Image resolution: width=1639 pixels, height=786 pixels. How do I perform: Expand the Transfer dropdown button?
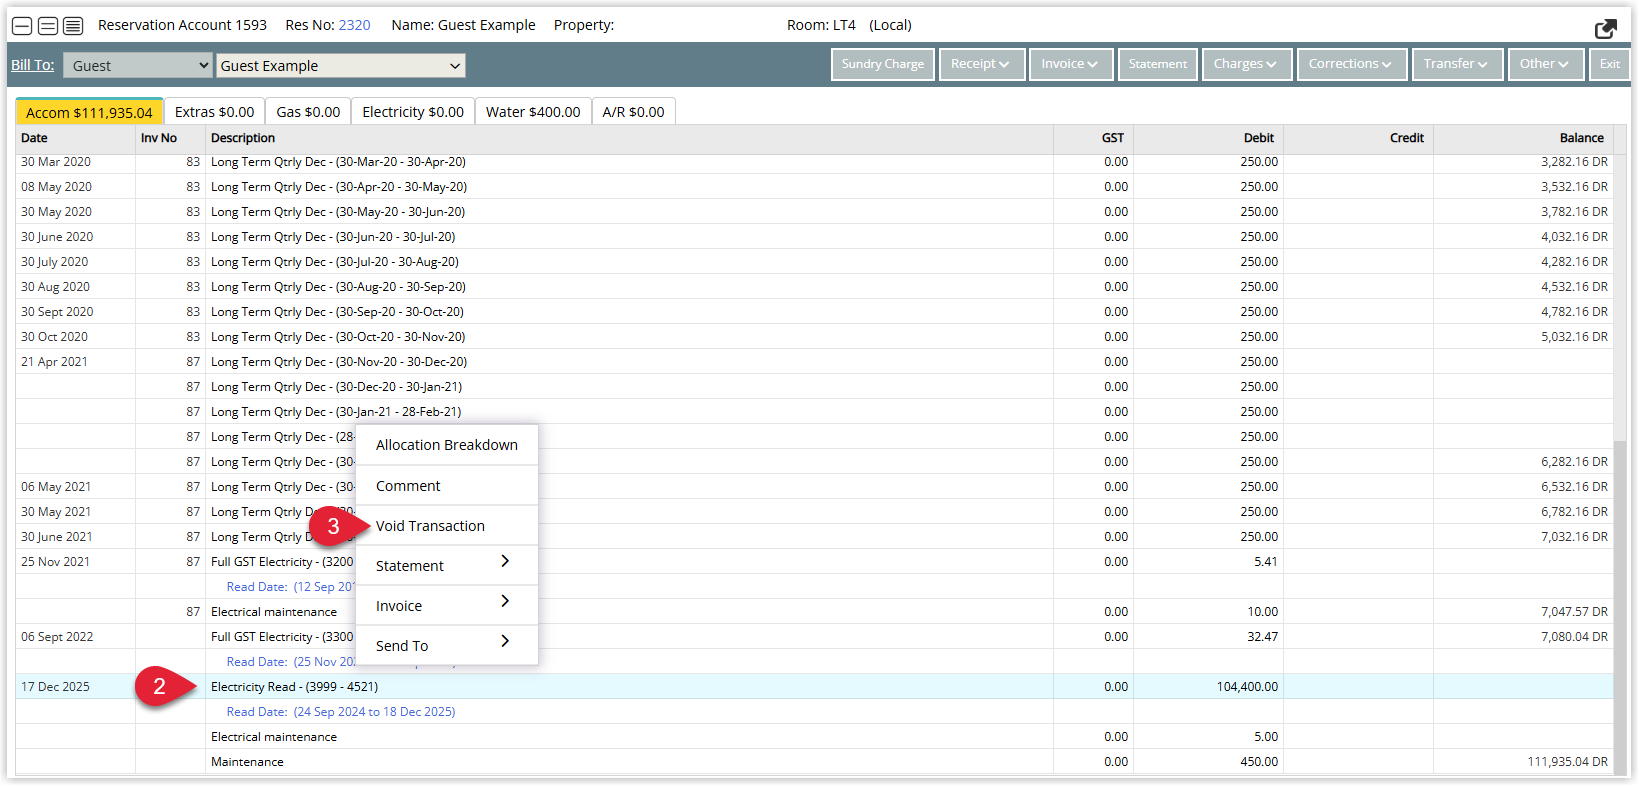[x=1457, y=64]
